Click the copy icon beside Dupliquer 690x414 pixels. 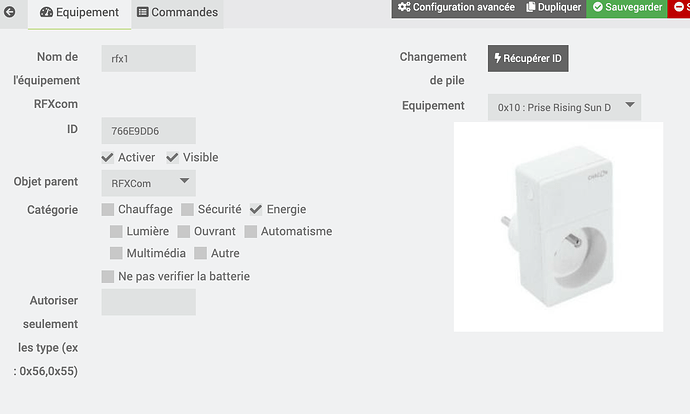coord(531,7)
